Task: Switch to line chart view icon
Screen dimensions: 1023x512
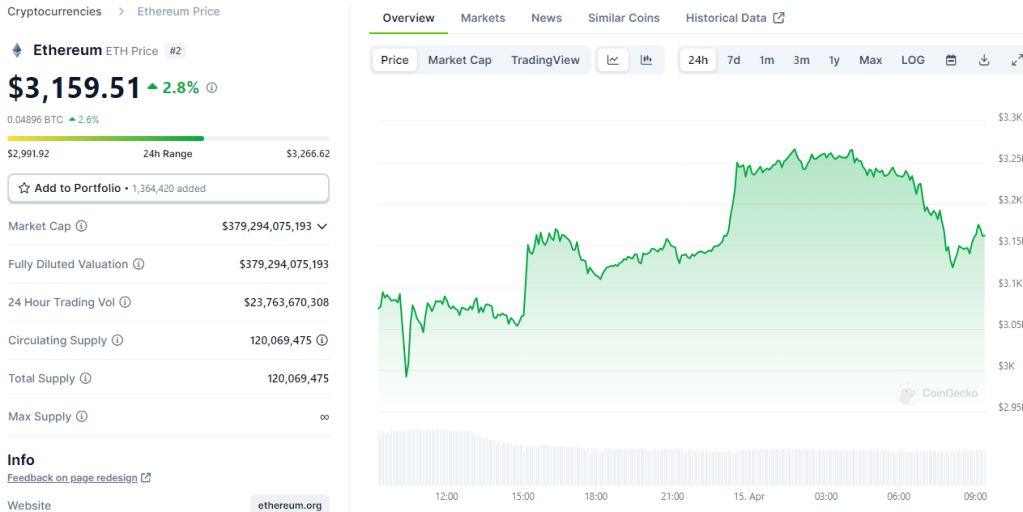Action: tap(613, 60)
